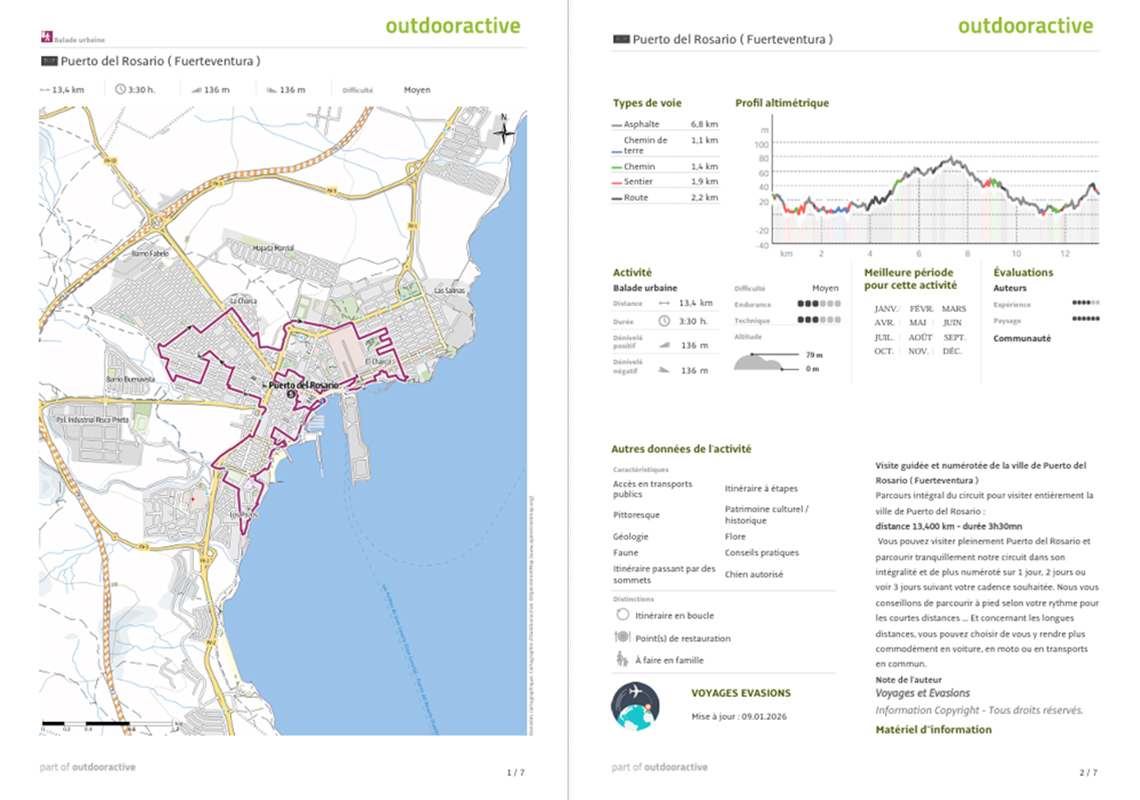Image resolution: width=1140 pixels, height=800 pixels.
Task: Click the elevation profile chart peak
Action: coord(949,158)
